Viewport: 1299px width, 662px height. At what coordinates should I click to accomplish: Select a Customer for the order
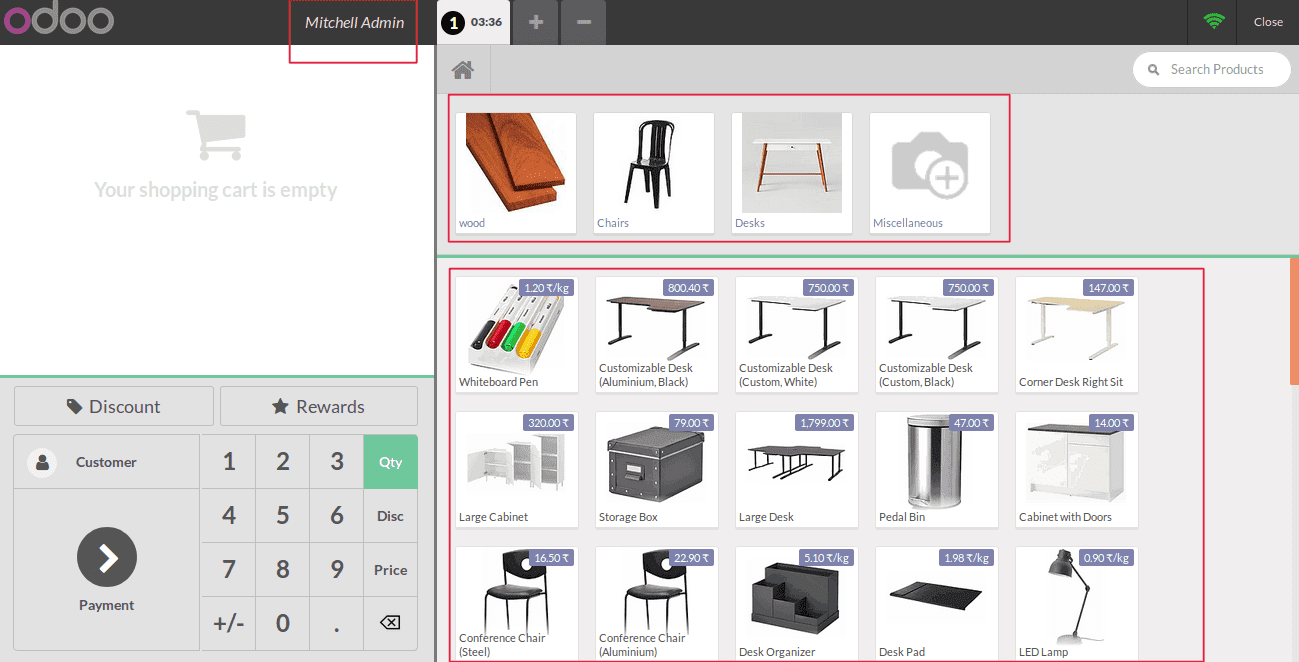point(106,462)
